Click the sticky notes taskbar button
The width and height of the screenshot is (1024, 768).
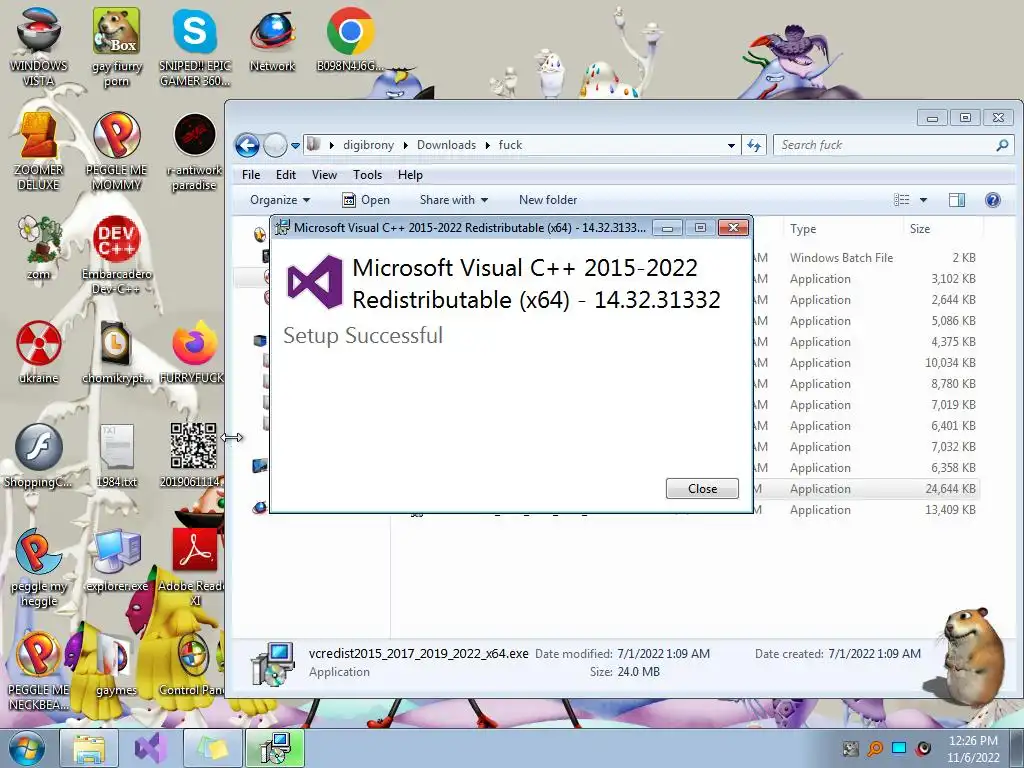[x=213, y=748]
